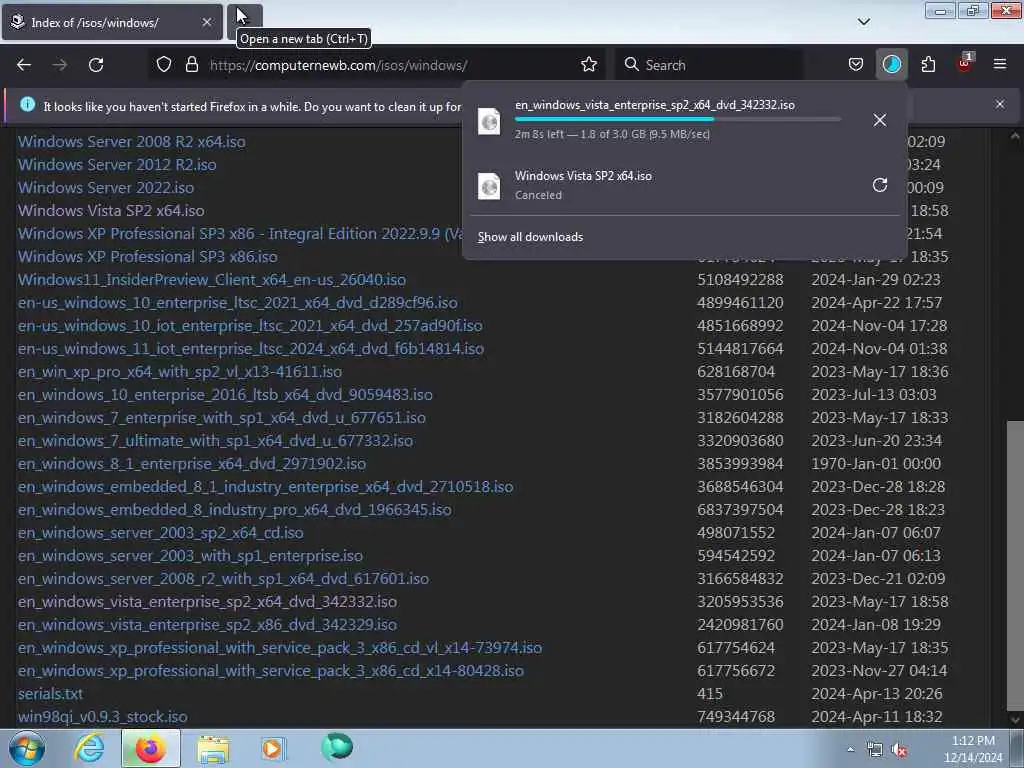
Task: Open serials.txt file link
Action: pyautogui.click(x=50, y=694)
